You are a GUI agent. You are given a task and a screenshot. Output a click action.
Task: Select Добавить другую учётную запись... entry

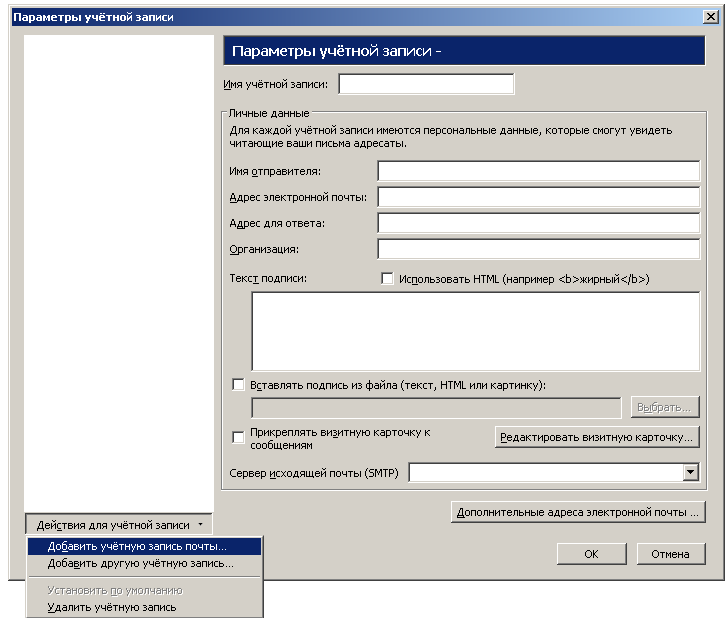[x=144, y=564]
